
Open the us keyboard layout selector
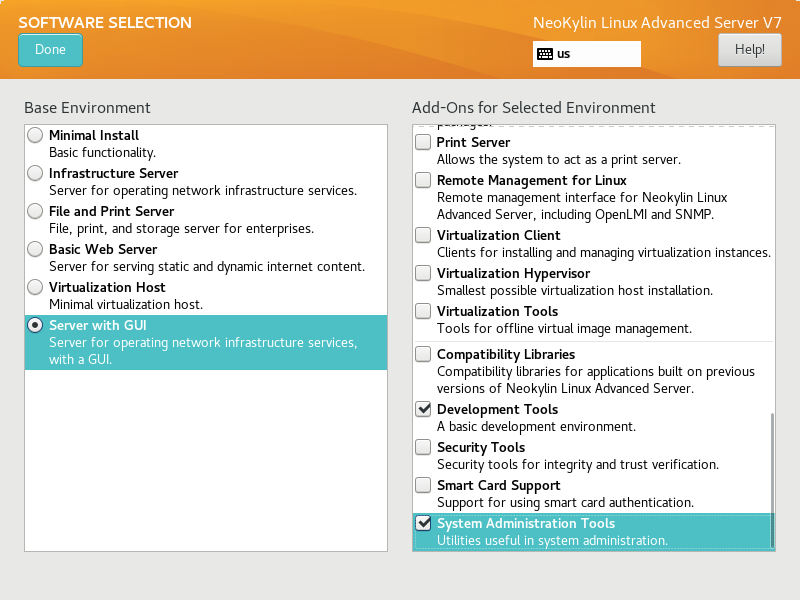pyautogui.click(x=587, y=54)
